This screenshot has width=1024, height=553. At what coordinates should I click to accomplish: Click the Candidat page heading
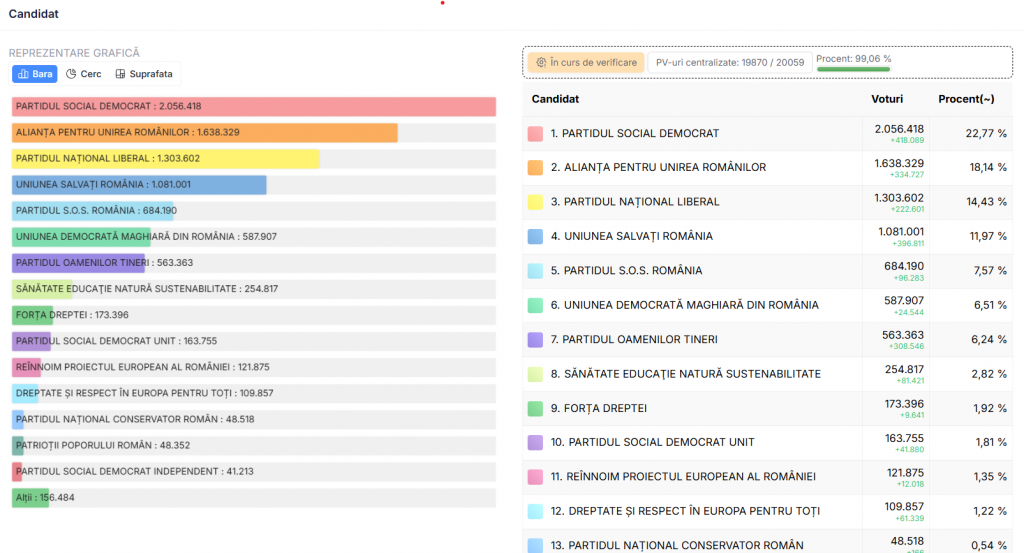point(33,14)
